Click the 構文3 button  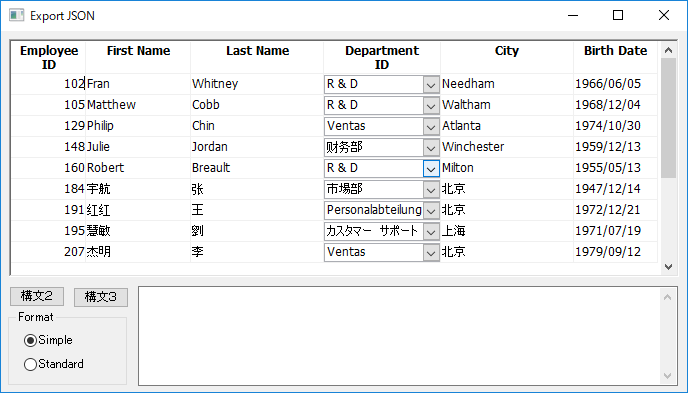pos(101,297)
